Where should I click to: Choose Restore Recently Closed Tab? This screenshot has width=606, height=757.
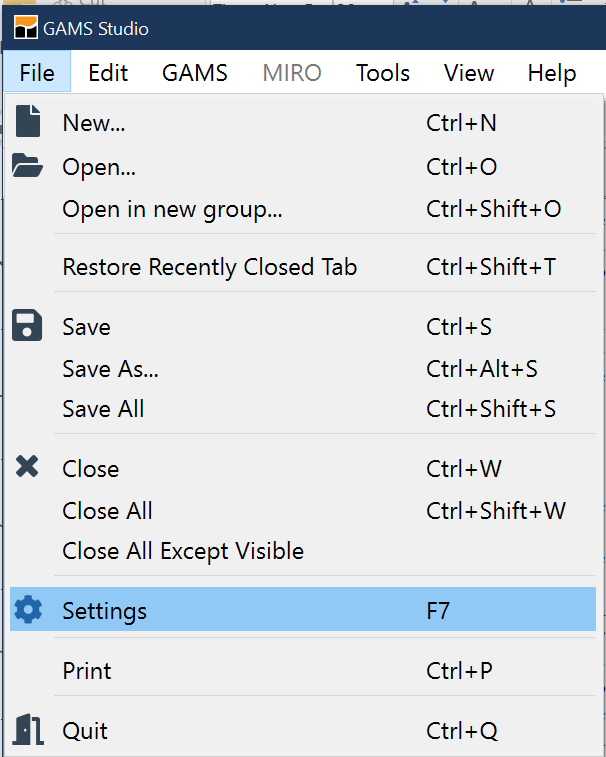click(x=209, y=267)
